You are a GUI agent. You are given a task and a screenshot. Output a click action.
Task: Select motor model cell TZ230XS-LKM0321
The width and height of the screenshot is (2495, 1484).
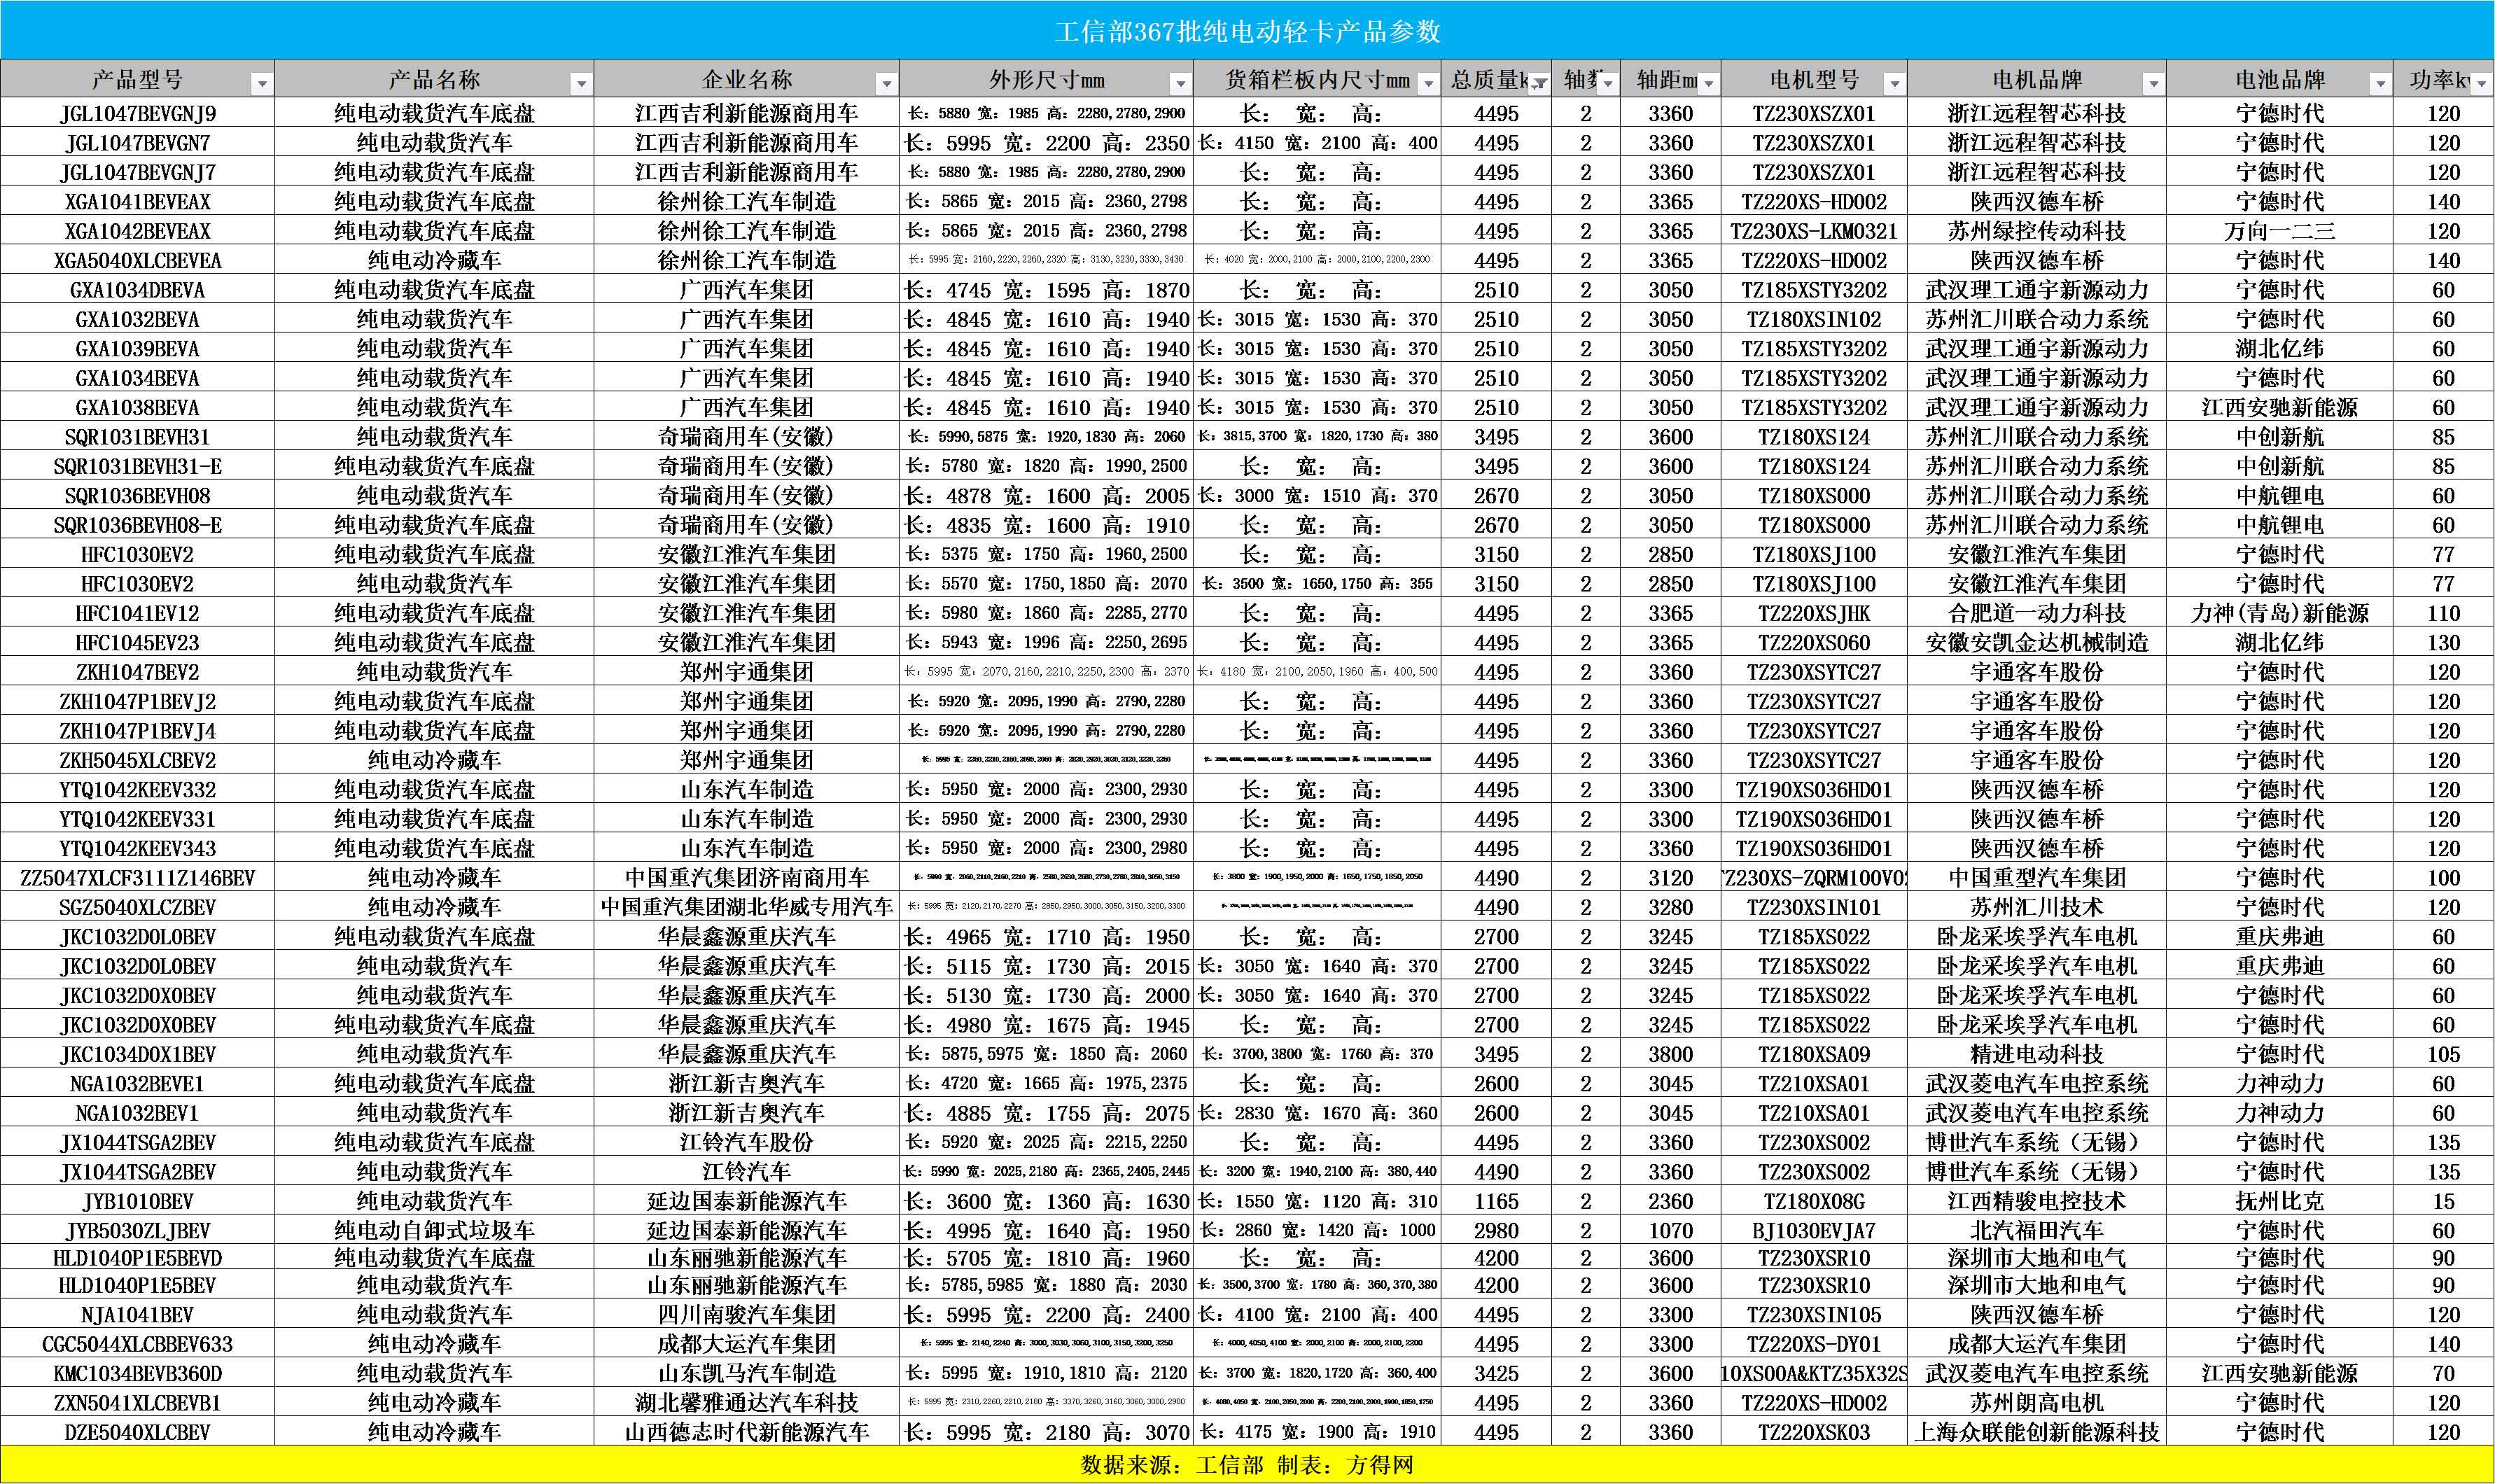click(1814, 231)
